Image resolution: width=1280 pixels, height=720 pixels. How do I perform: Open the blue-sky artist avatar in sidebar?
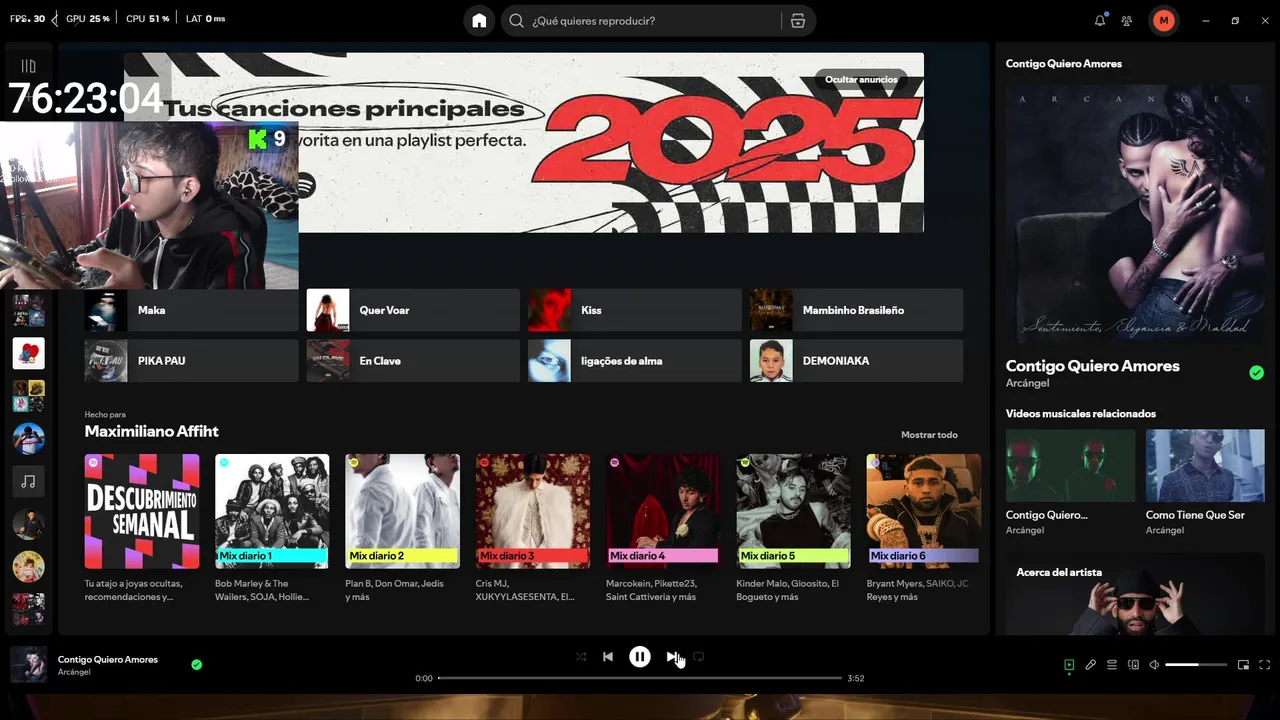pos(28,438)
